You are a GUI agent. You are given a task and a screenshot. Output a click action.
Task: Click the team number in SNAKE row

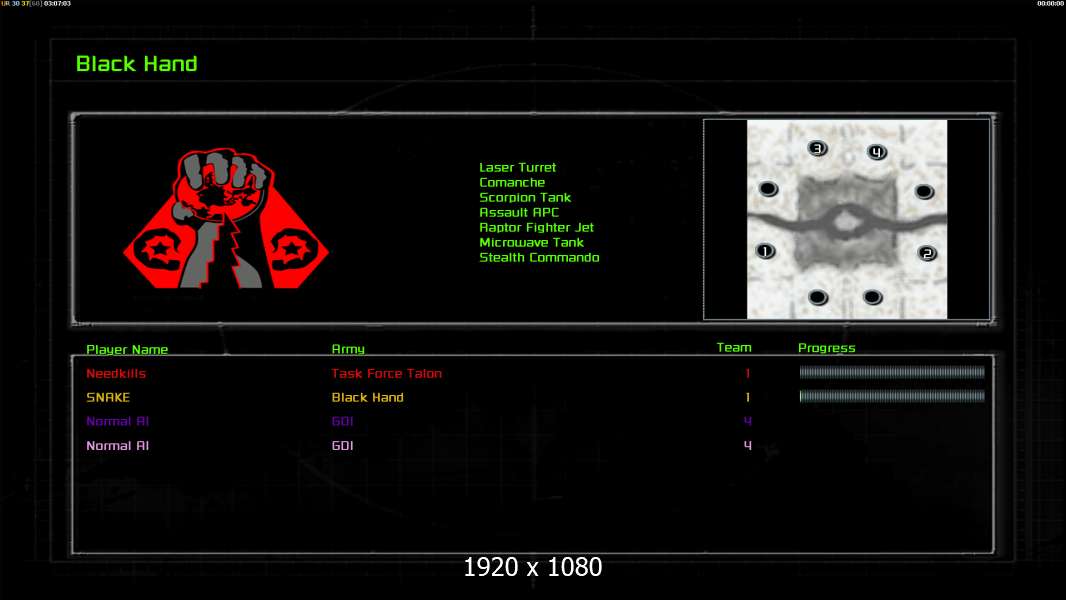click(747, 397)
